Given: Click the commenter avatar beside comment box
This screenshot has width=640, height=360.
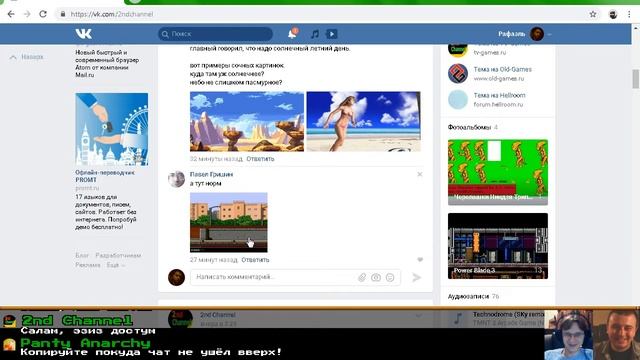Looking at the screenshot, I should pos(176,278).
